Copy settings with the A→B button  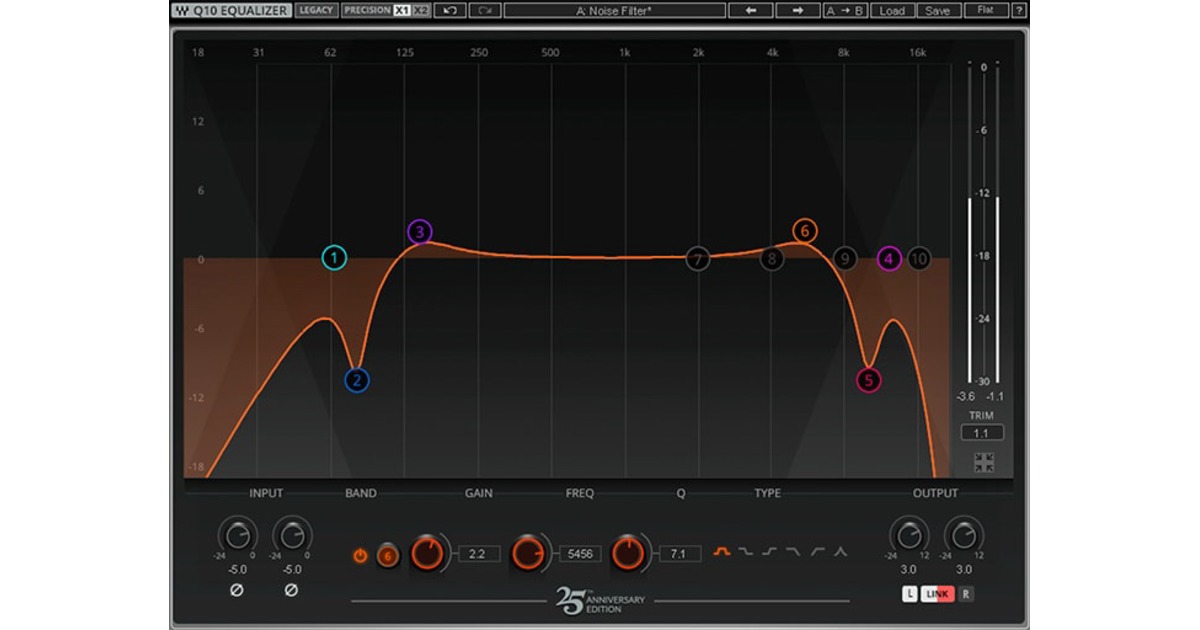pyautogui.click(x=844, y=10)
